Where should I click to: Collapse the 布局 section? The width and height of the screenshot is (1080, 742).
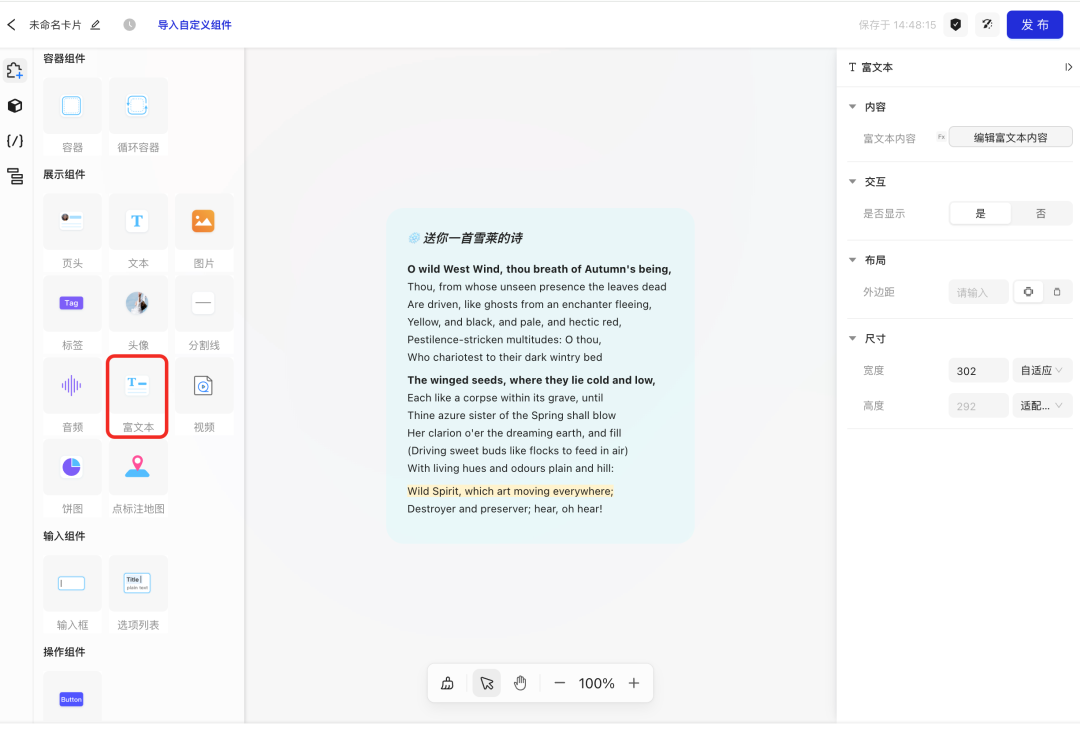point(853,260)
